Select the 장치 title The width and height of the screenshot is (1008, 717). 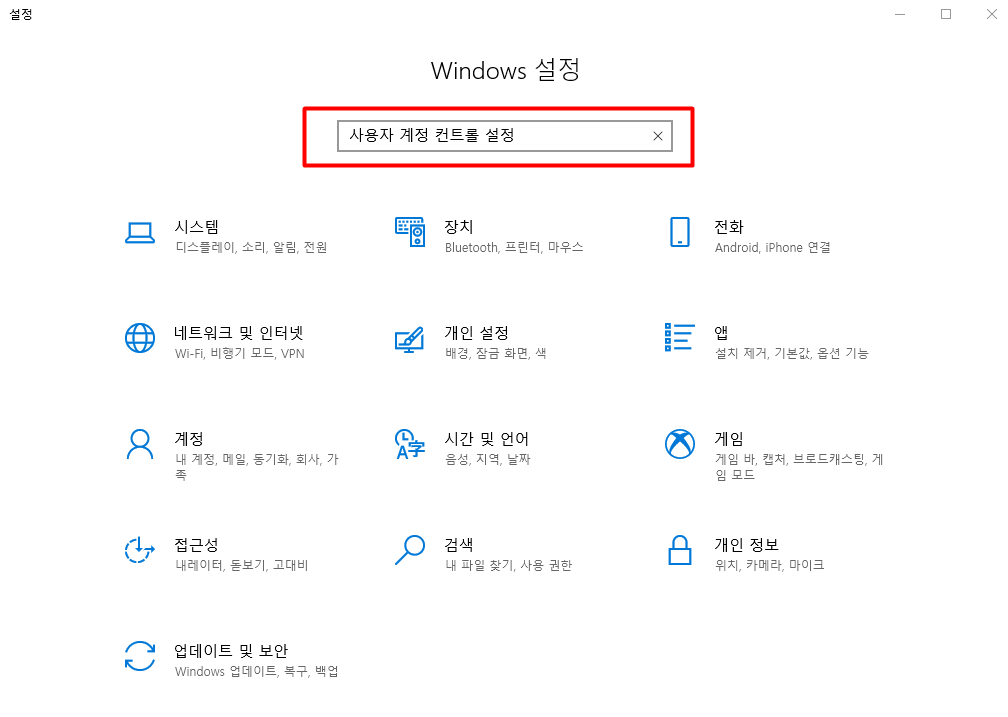tap(459, 226)
